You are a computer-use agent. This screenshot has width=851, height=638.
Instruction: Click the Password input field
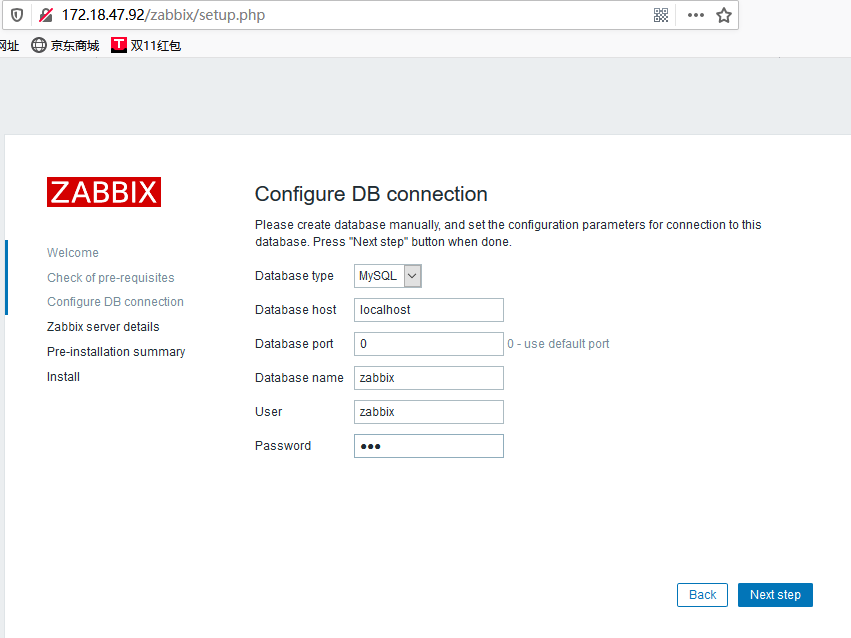click(x=429, y=446)
